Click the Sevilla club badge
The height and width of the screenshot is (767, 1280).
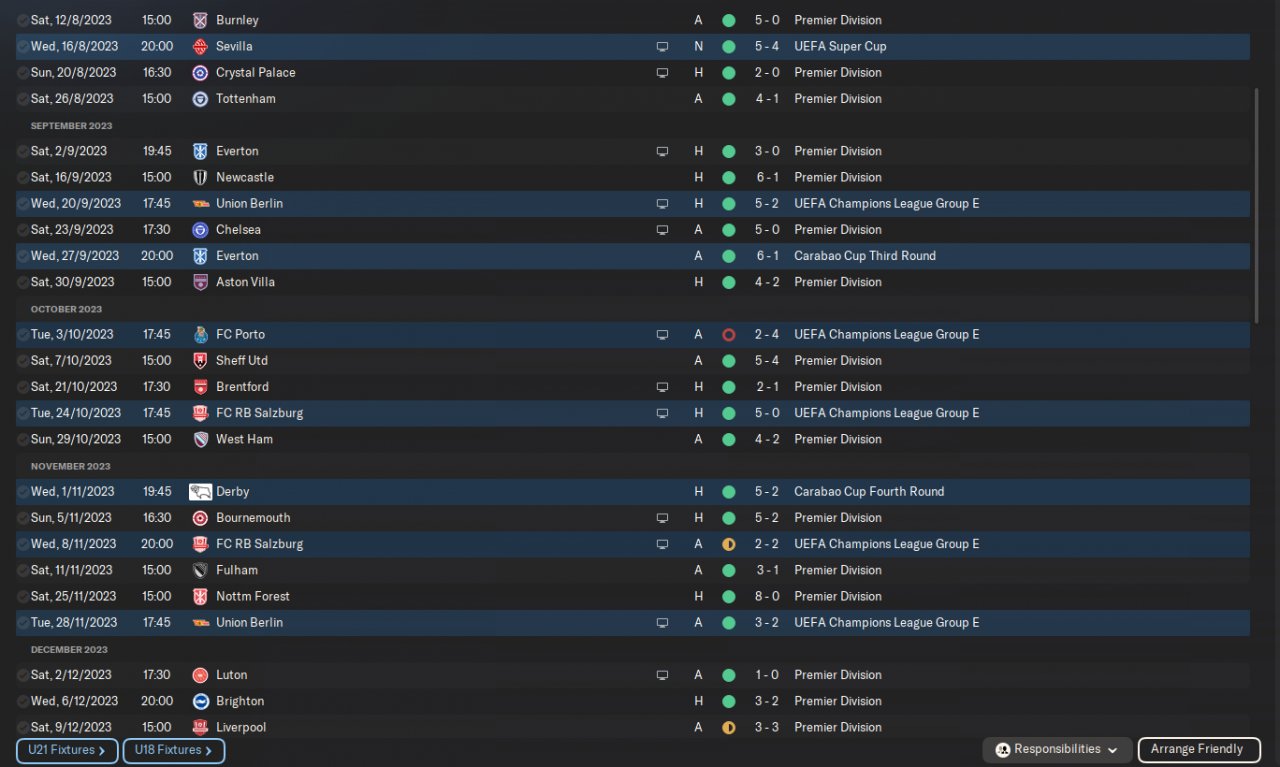[200, 46]
